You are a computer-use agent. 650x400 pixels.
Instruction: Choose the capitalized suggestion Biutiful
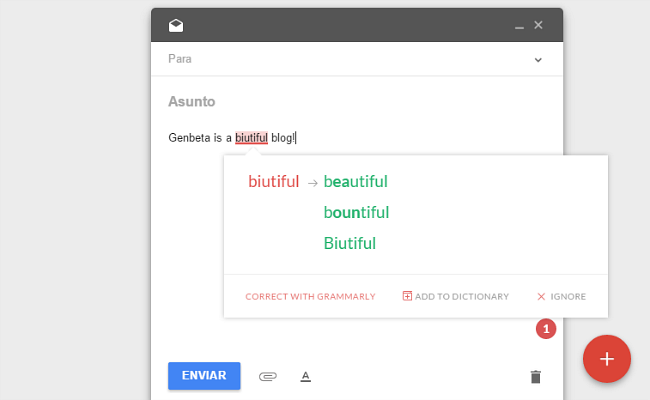point(349,243)
